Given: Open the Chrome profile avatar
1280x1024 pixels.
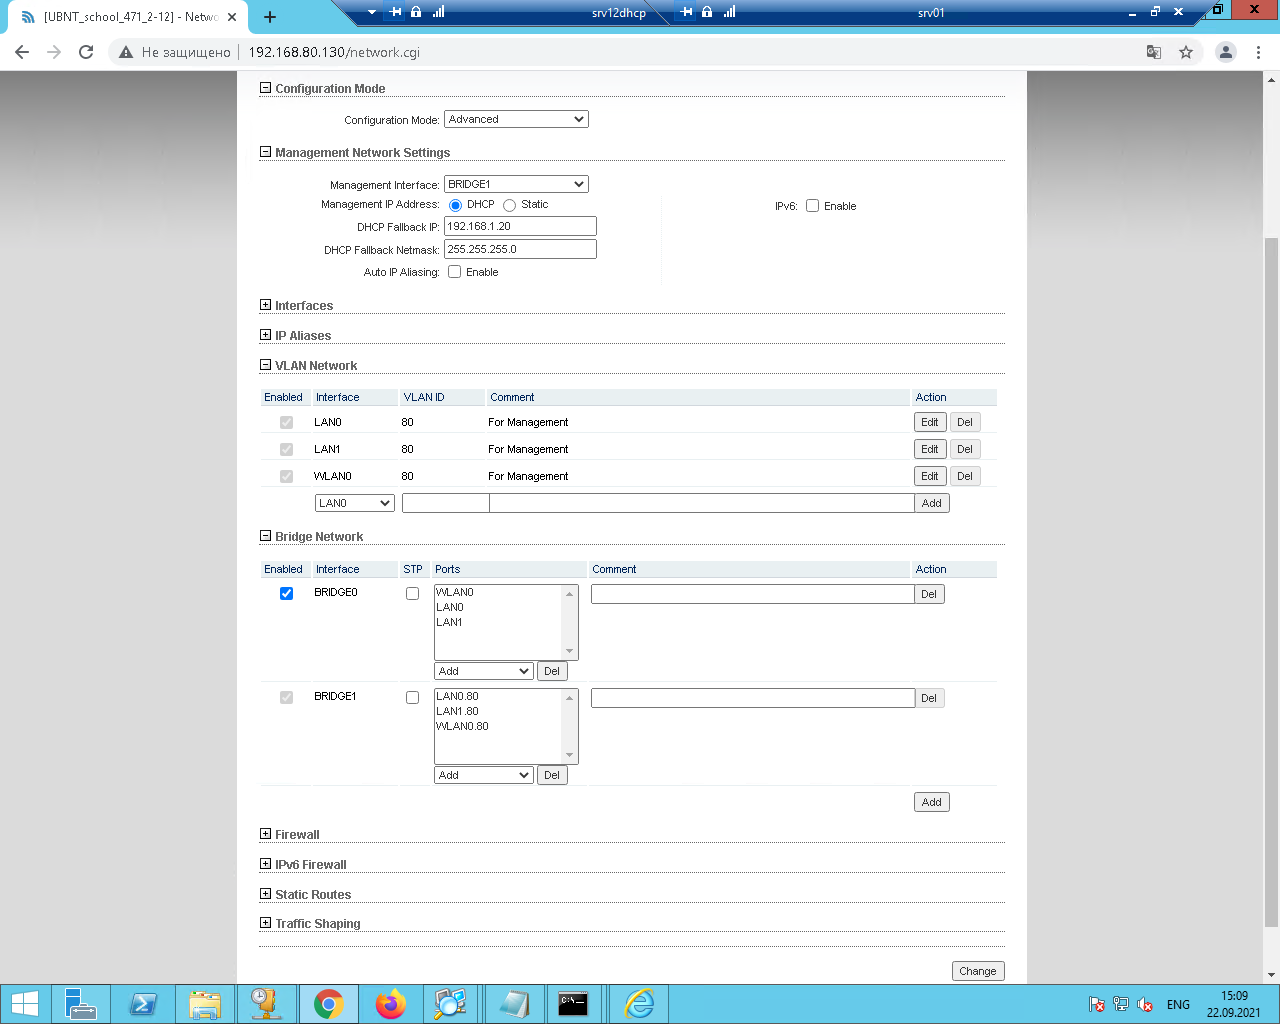Looking at the screenshot, I should tap(1226, 52).
